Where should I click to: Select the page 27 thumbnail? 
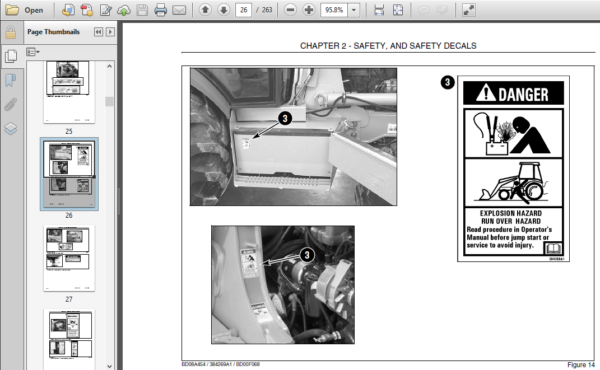coord(69,258)
